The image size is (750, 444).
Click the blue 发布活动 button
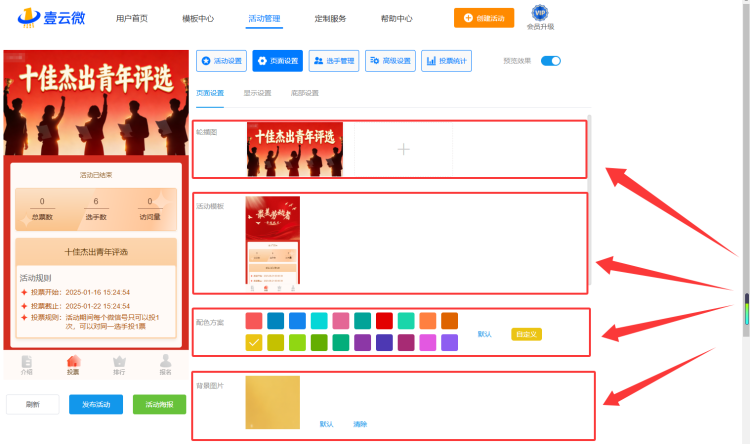click(x=96, y=404)
